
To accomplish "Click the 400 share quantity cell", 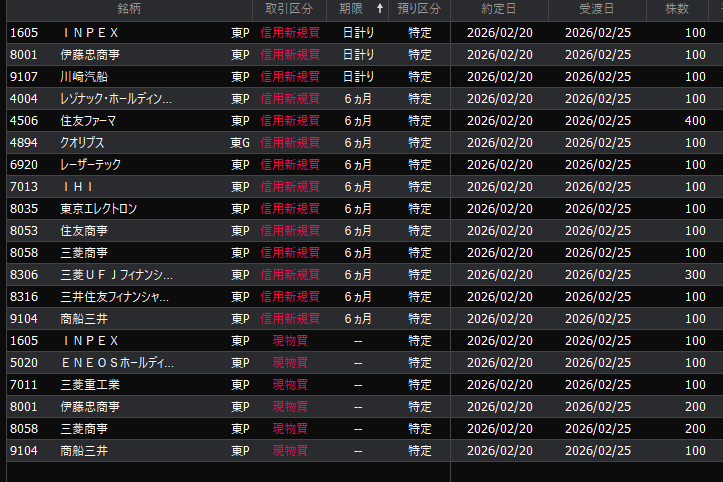I will pos(695,120).
